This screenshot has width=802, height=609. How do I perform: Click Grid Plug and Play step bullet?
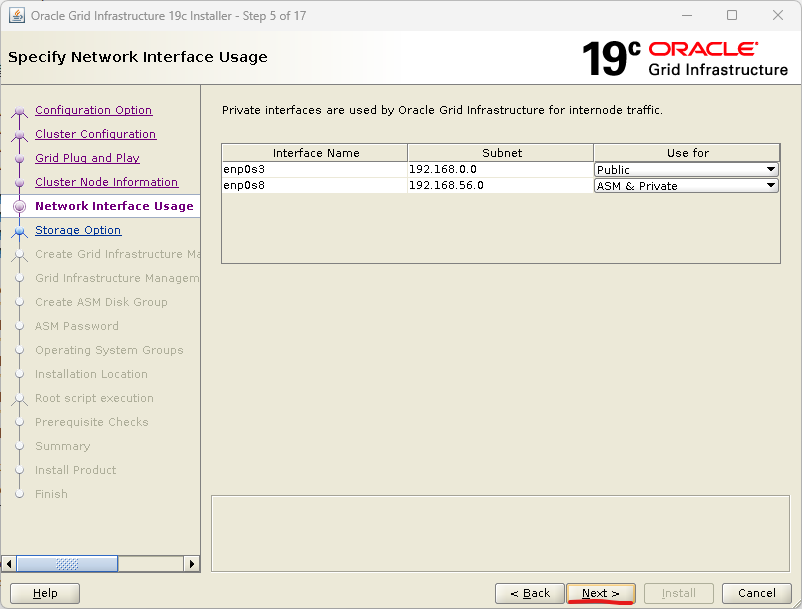(19, 159)
